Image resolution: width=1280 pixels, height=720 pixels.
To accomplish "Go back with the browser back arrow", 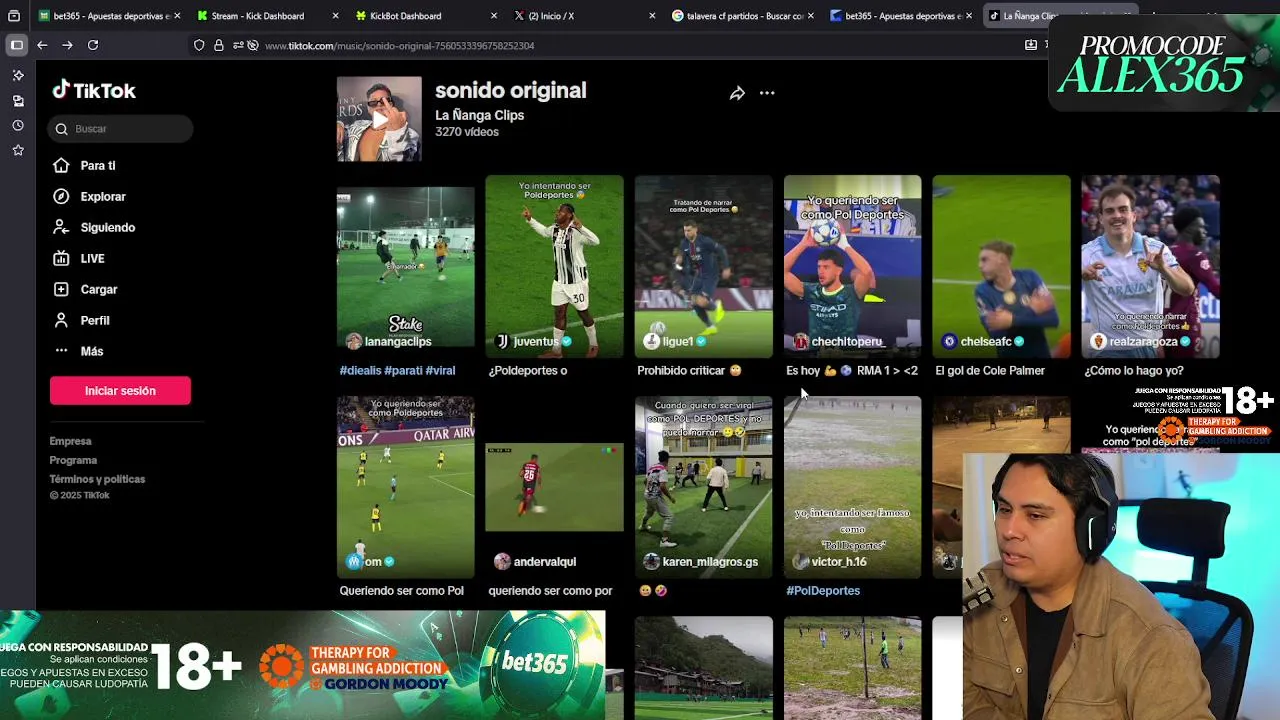I will 42,45.
